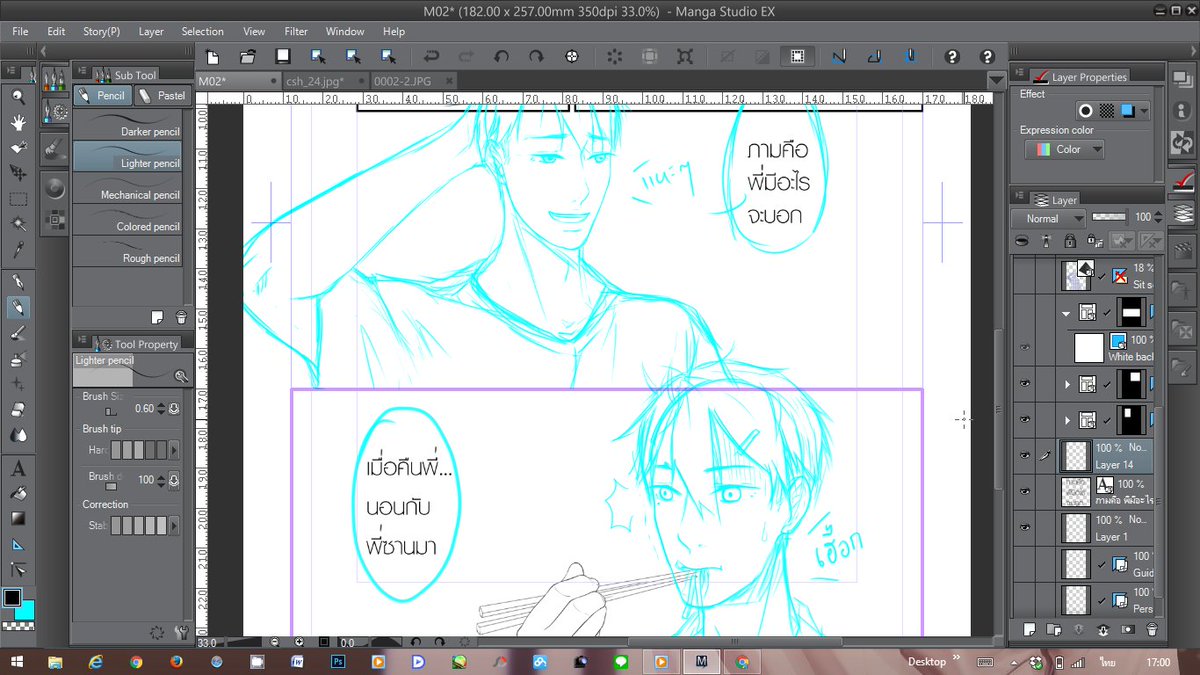Open the Selection menu
Image resolution: width=1200 pixels, height=675 pixels.
tap(202, 31)
